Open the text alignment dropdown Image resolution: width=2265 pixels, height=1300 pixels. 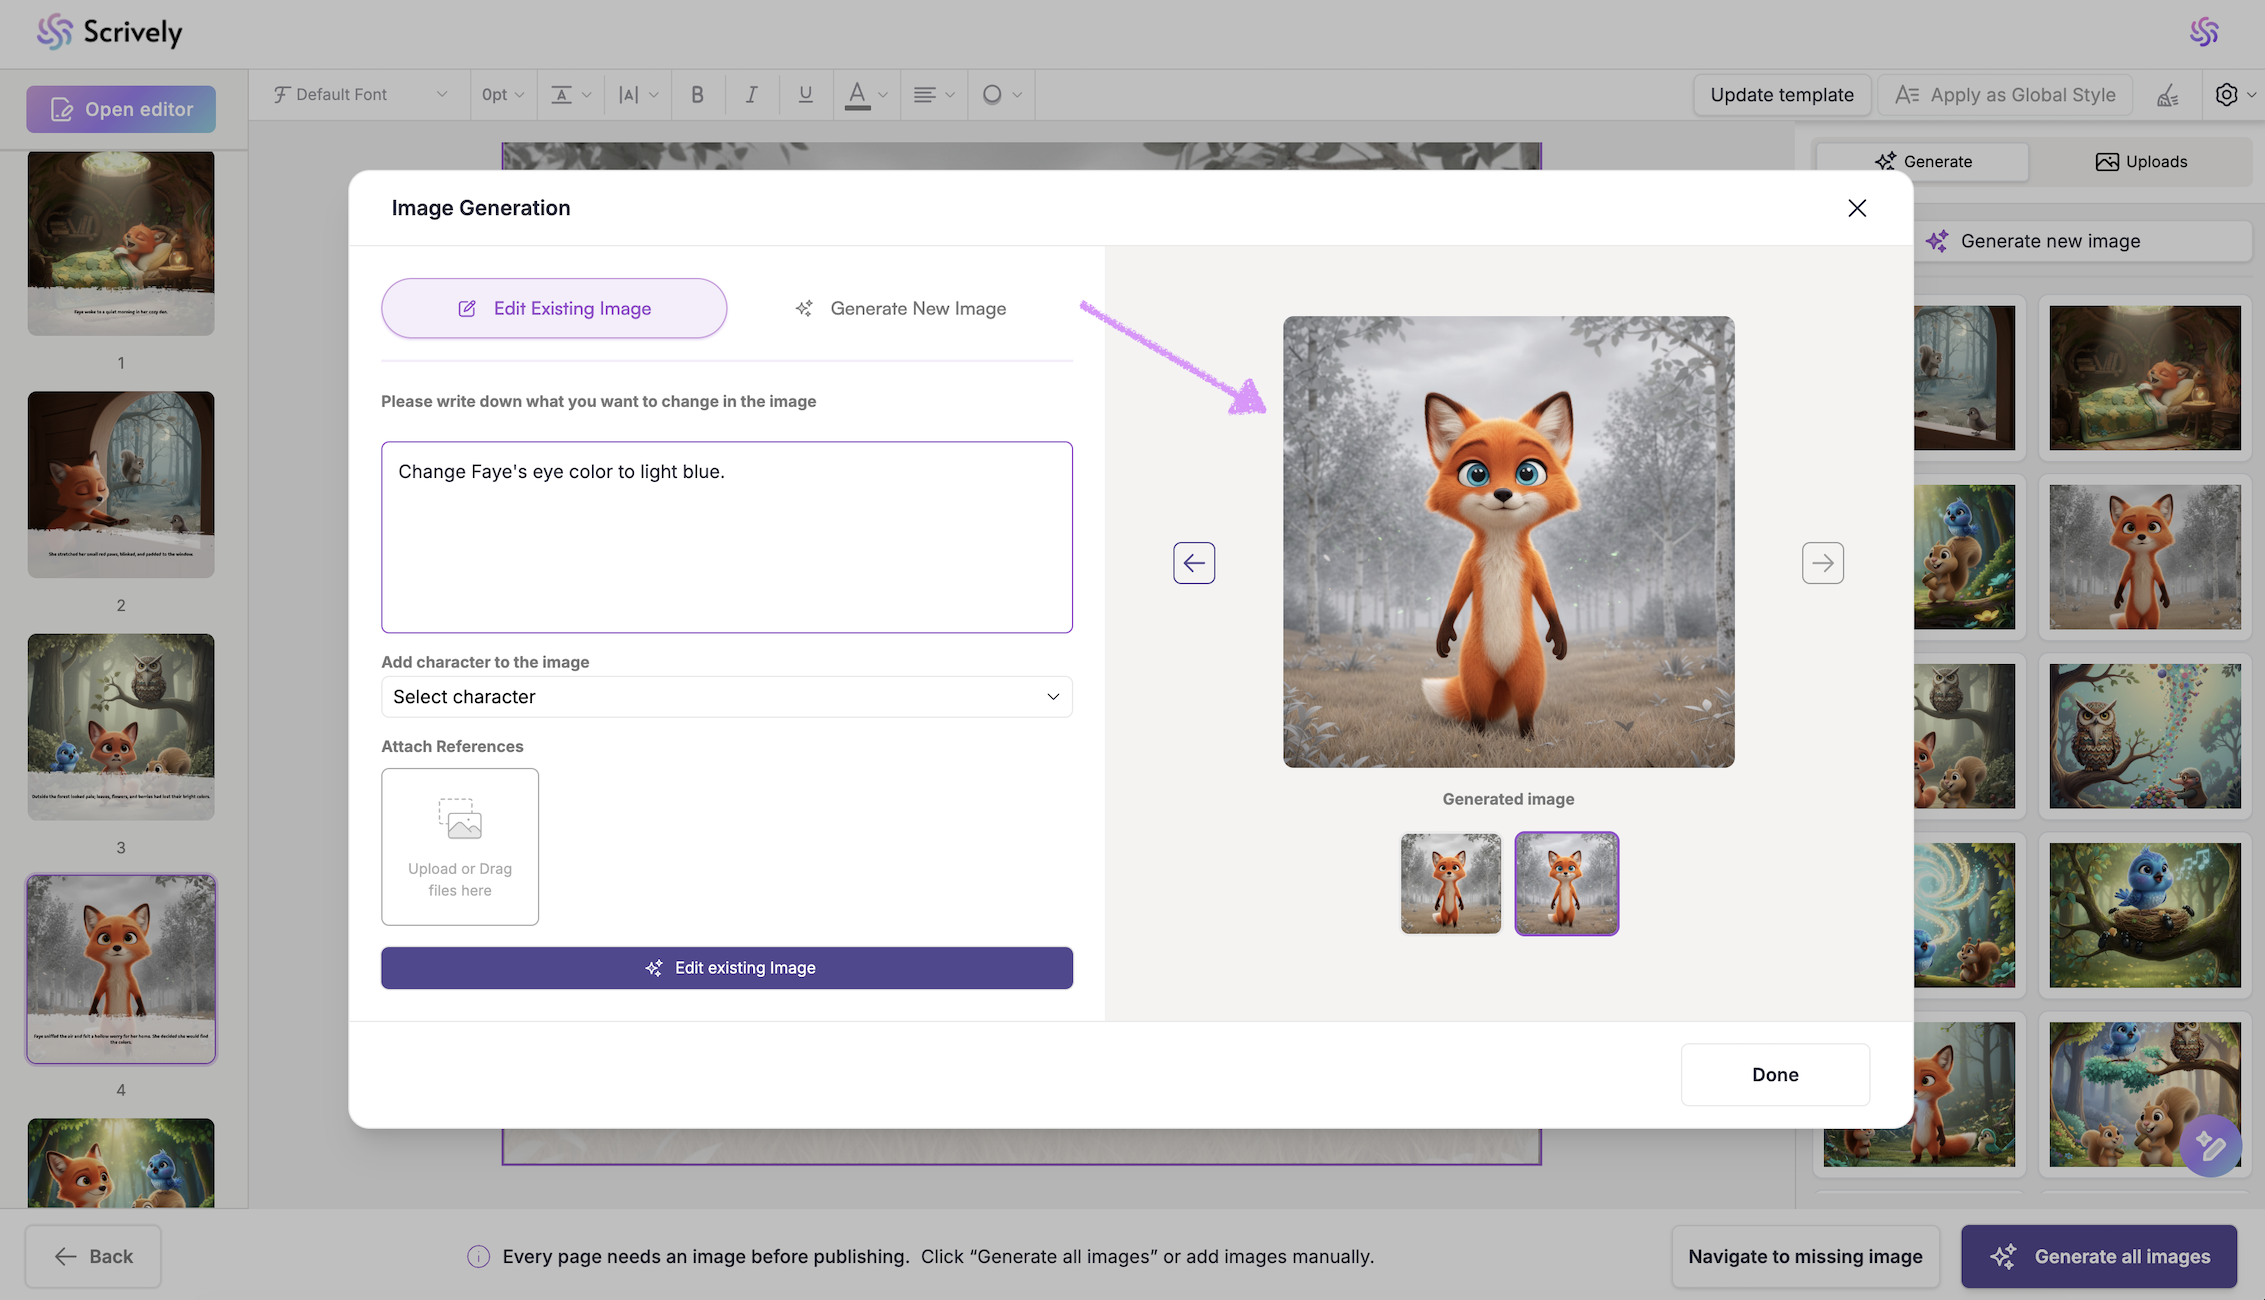933,95
